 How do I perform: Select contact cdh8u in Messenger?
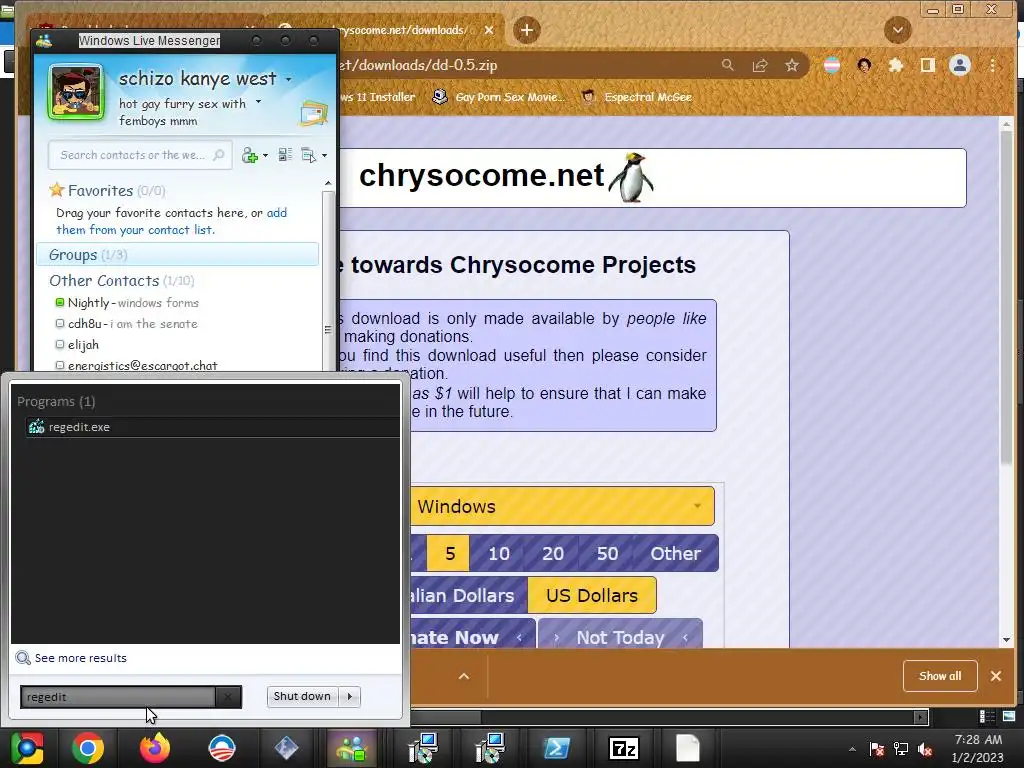click(126, 324)
